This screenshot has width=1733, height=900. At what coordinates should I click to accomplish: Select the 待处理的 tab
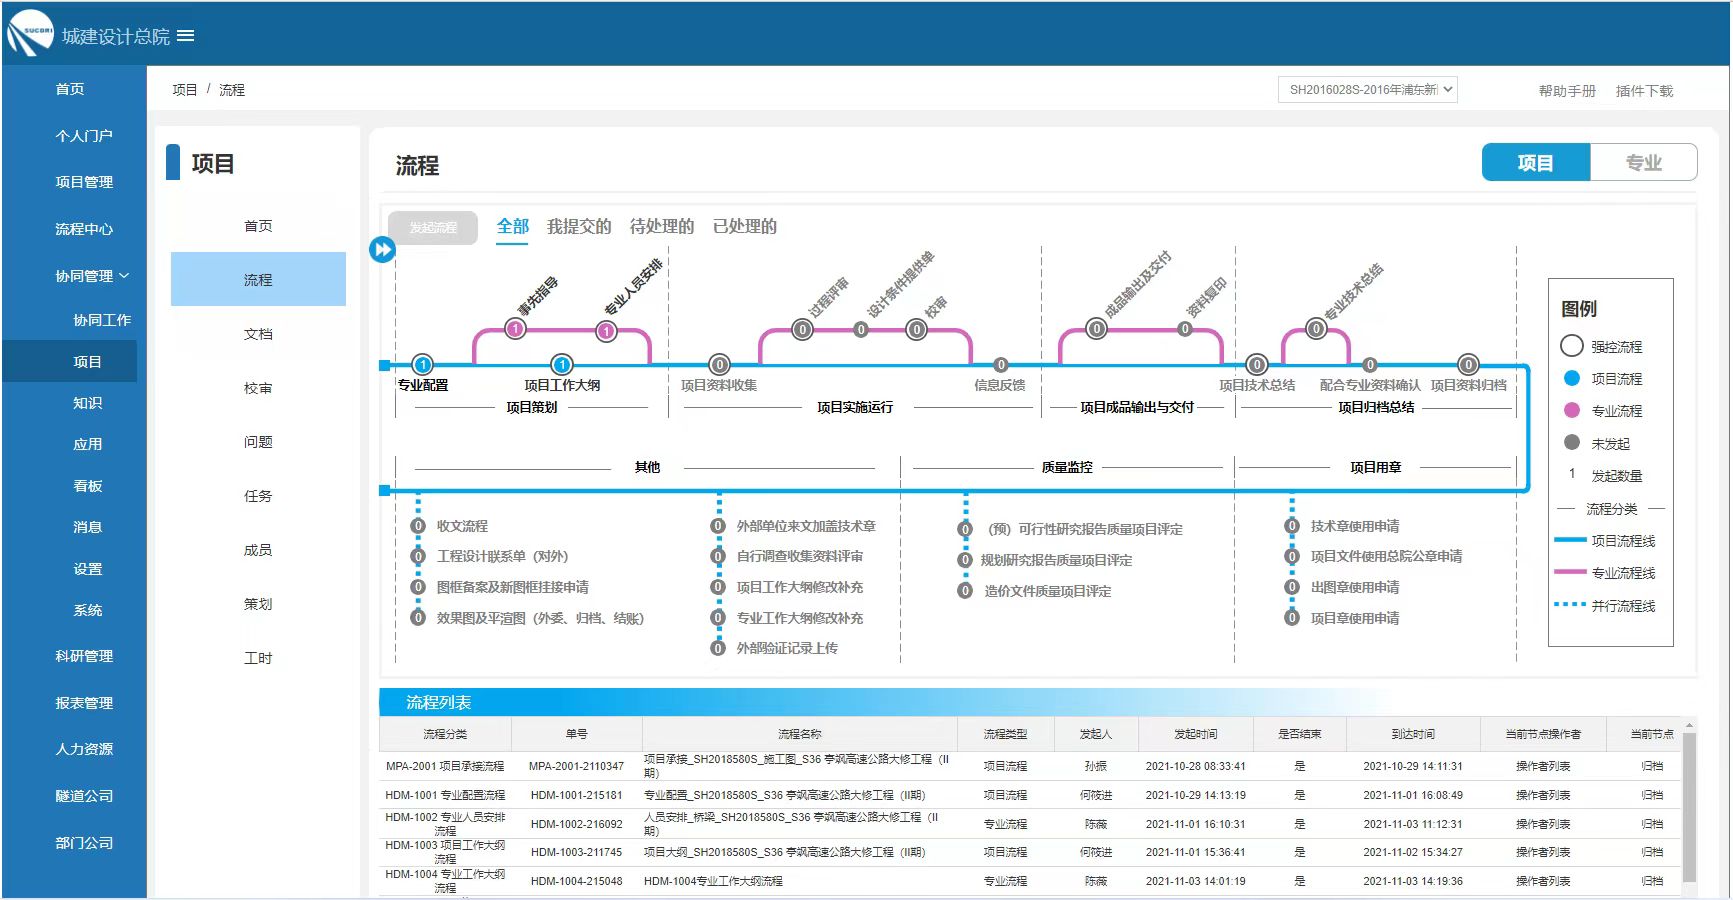point(662,226)
